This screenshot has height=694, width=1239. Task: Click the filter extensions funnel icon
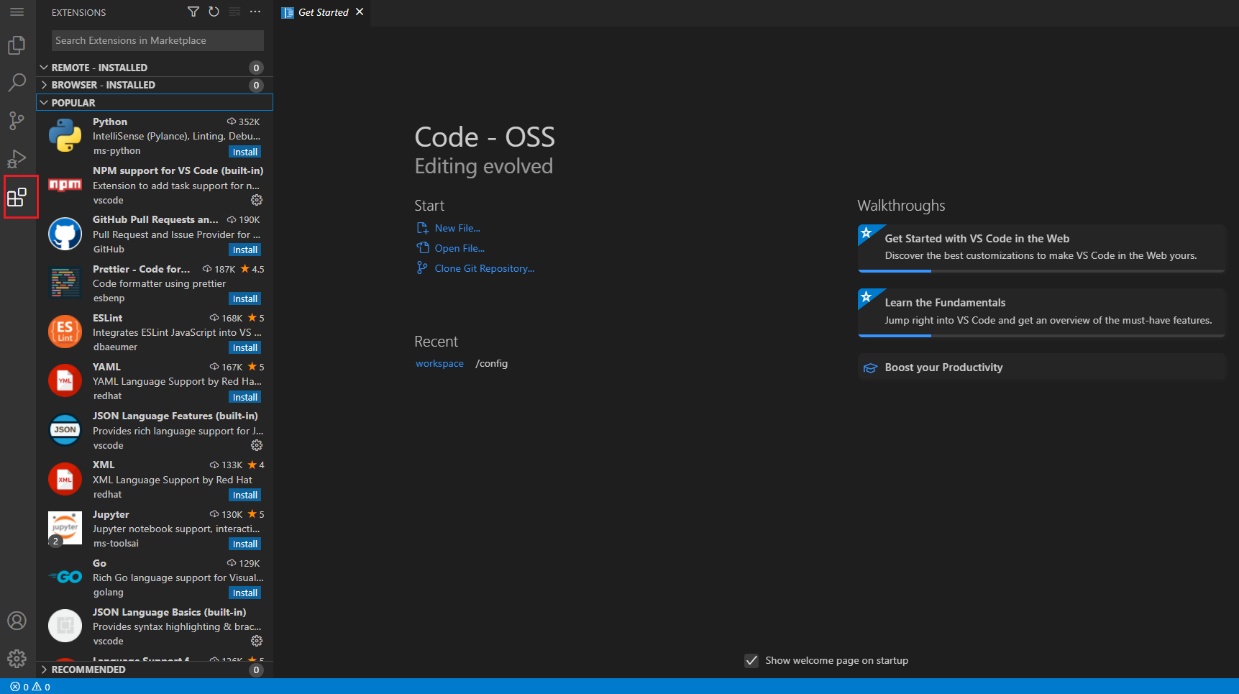click(x=194, y=12)
